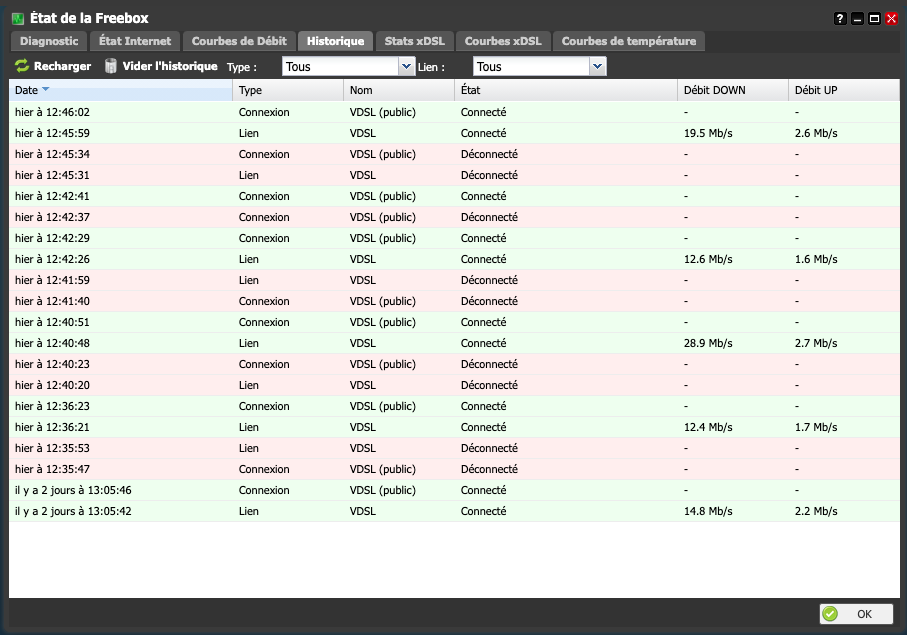Select the row hier à 12:42:37
This screenshot has height=635, width=907.
point(454,217)
